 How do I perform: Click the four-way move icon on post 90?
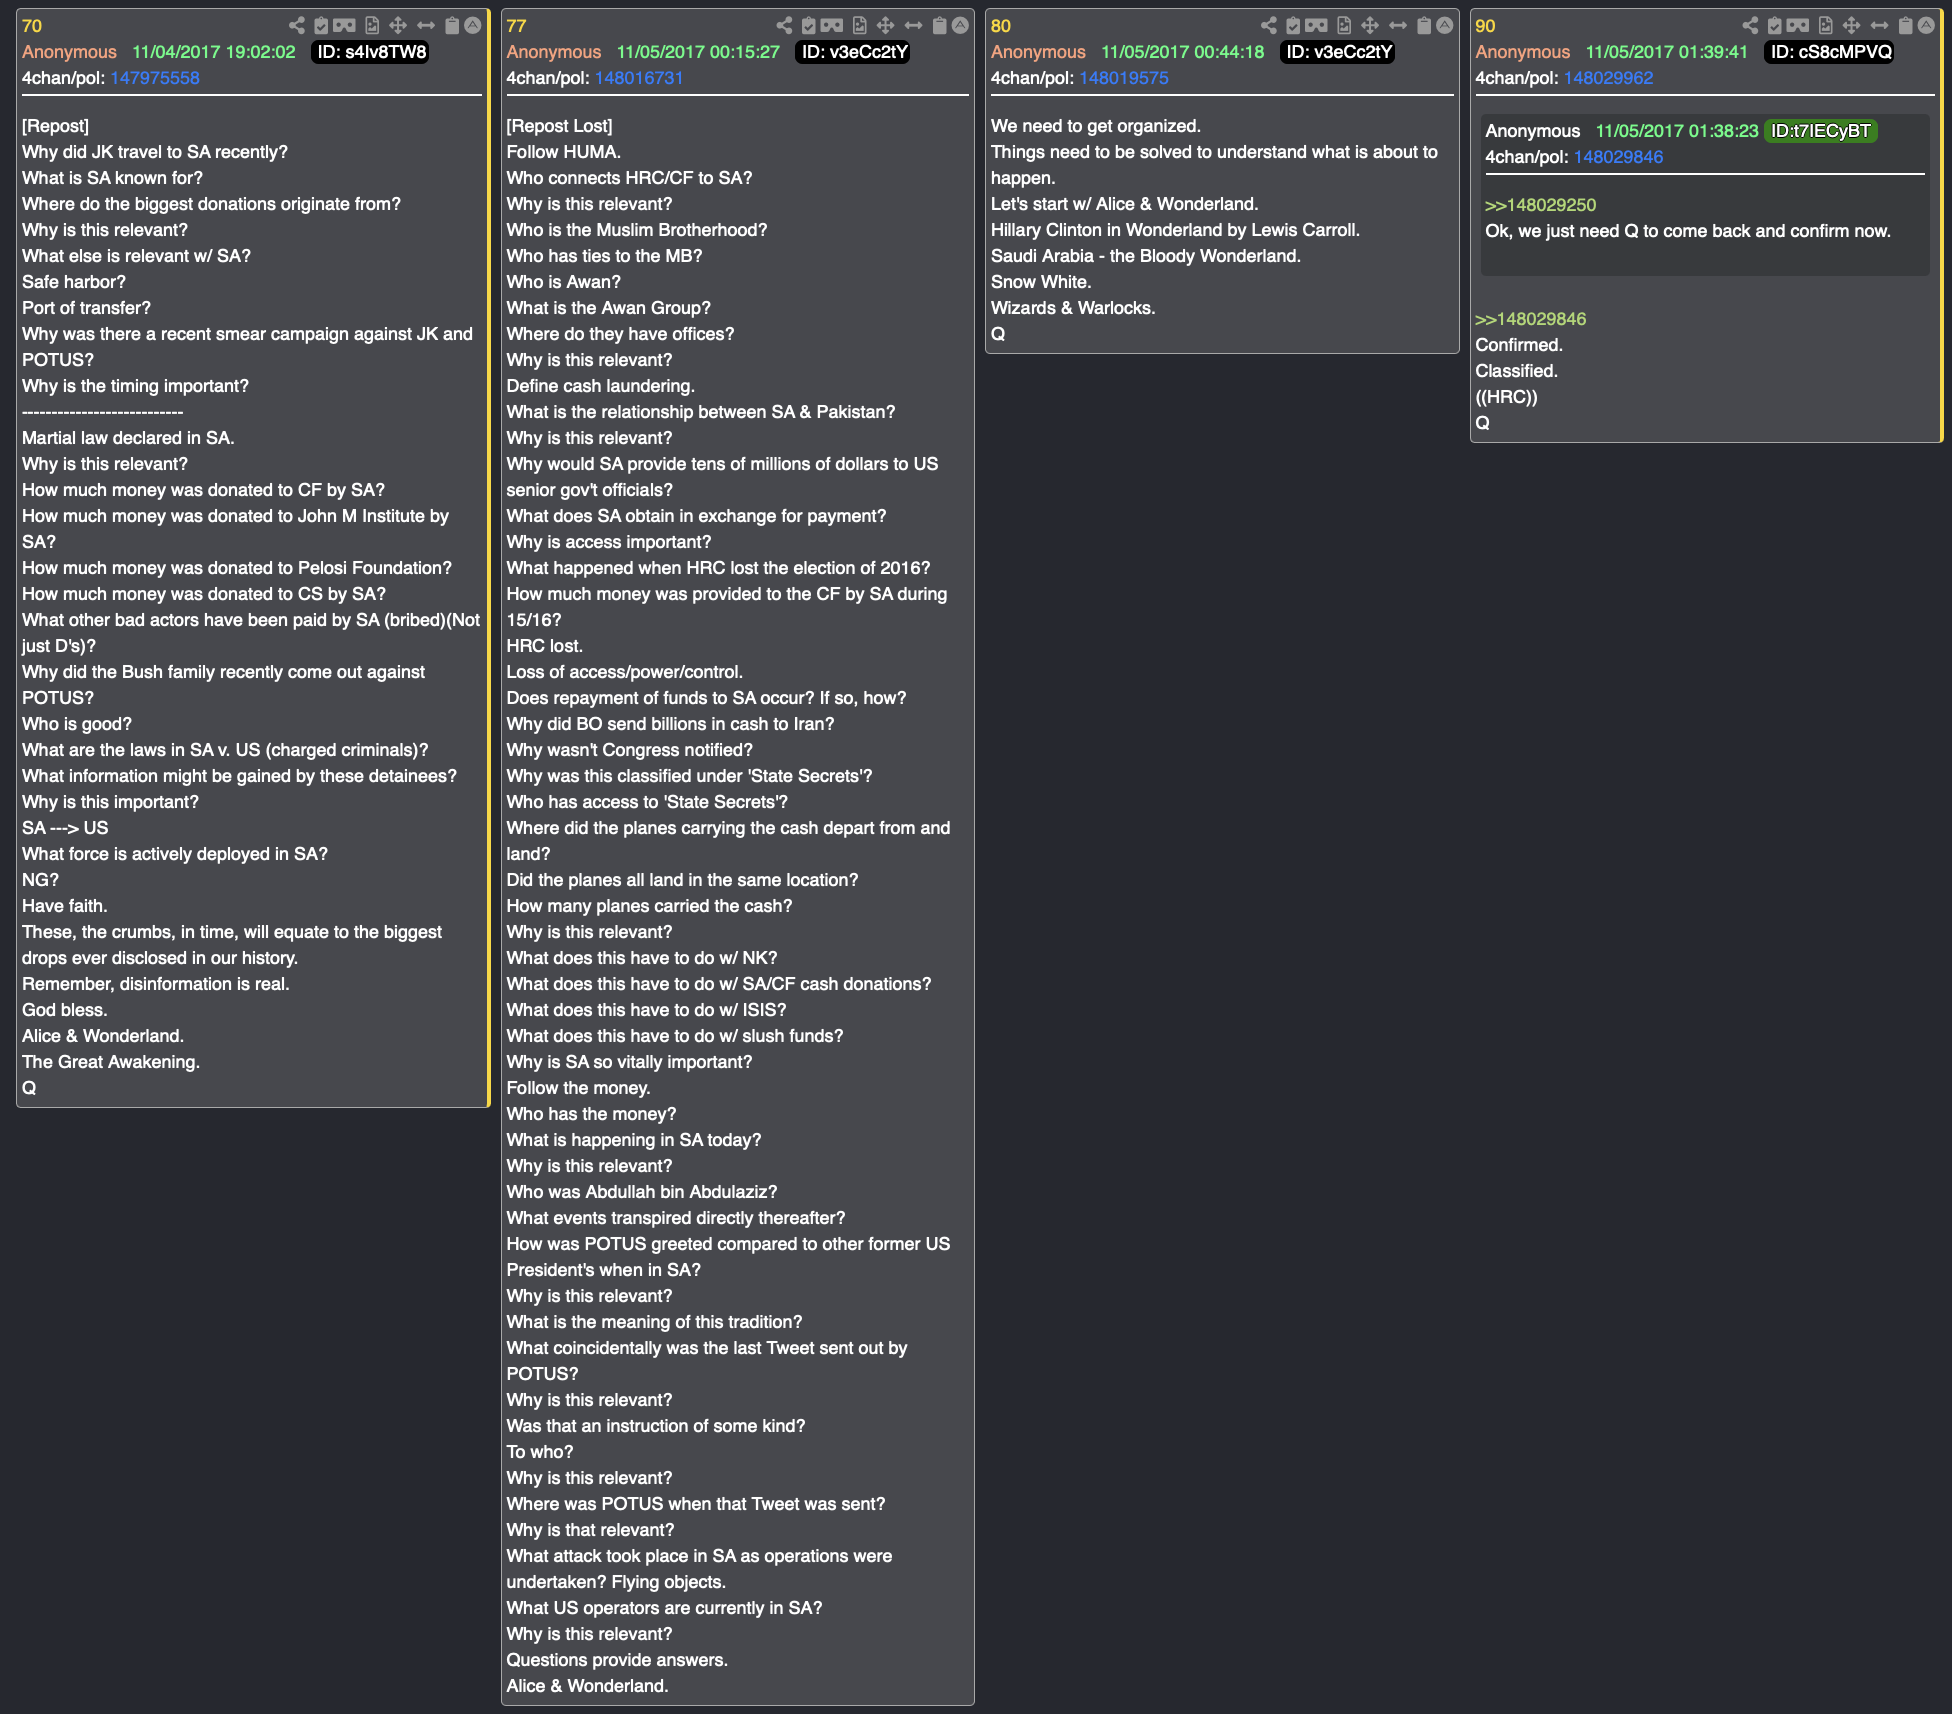point(1851,25)
